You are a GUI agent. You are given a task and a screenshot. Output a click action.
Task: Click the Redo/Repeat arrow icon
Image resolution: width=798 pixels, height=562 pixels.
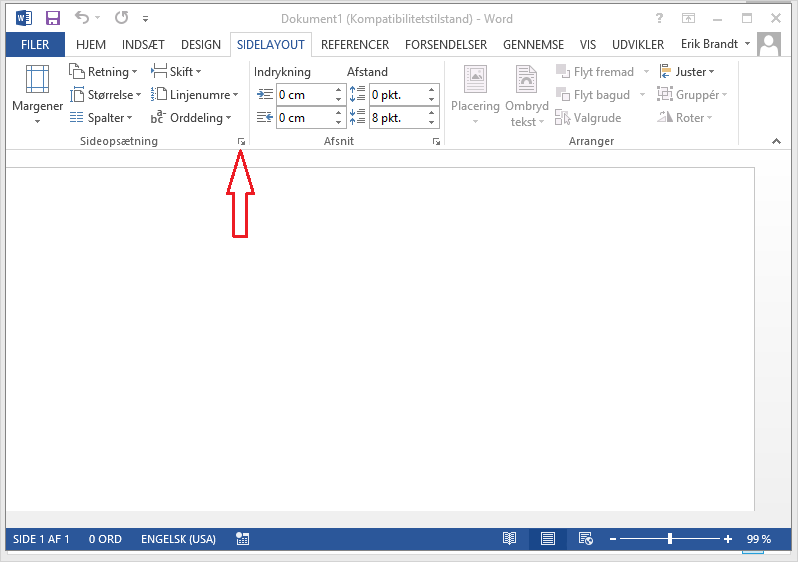(121, 18)
